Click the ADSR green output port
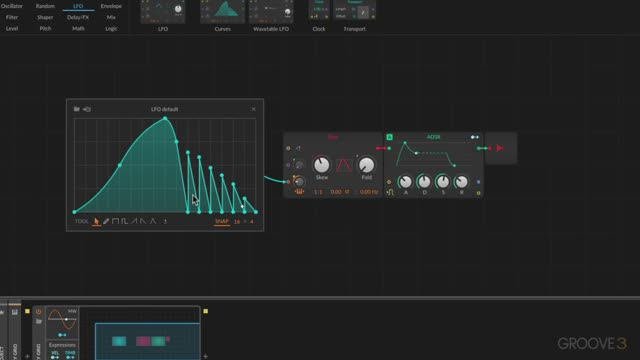The width and height of the screenshot is (640, 360). [x=479, y=148]
